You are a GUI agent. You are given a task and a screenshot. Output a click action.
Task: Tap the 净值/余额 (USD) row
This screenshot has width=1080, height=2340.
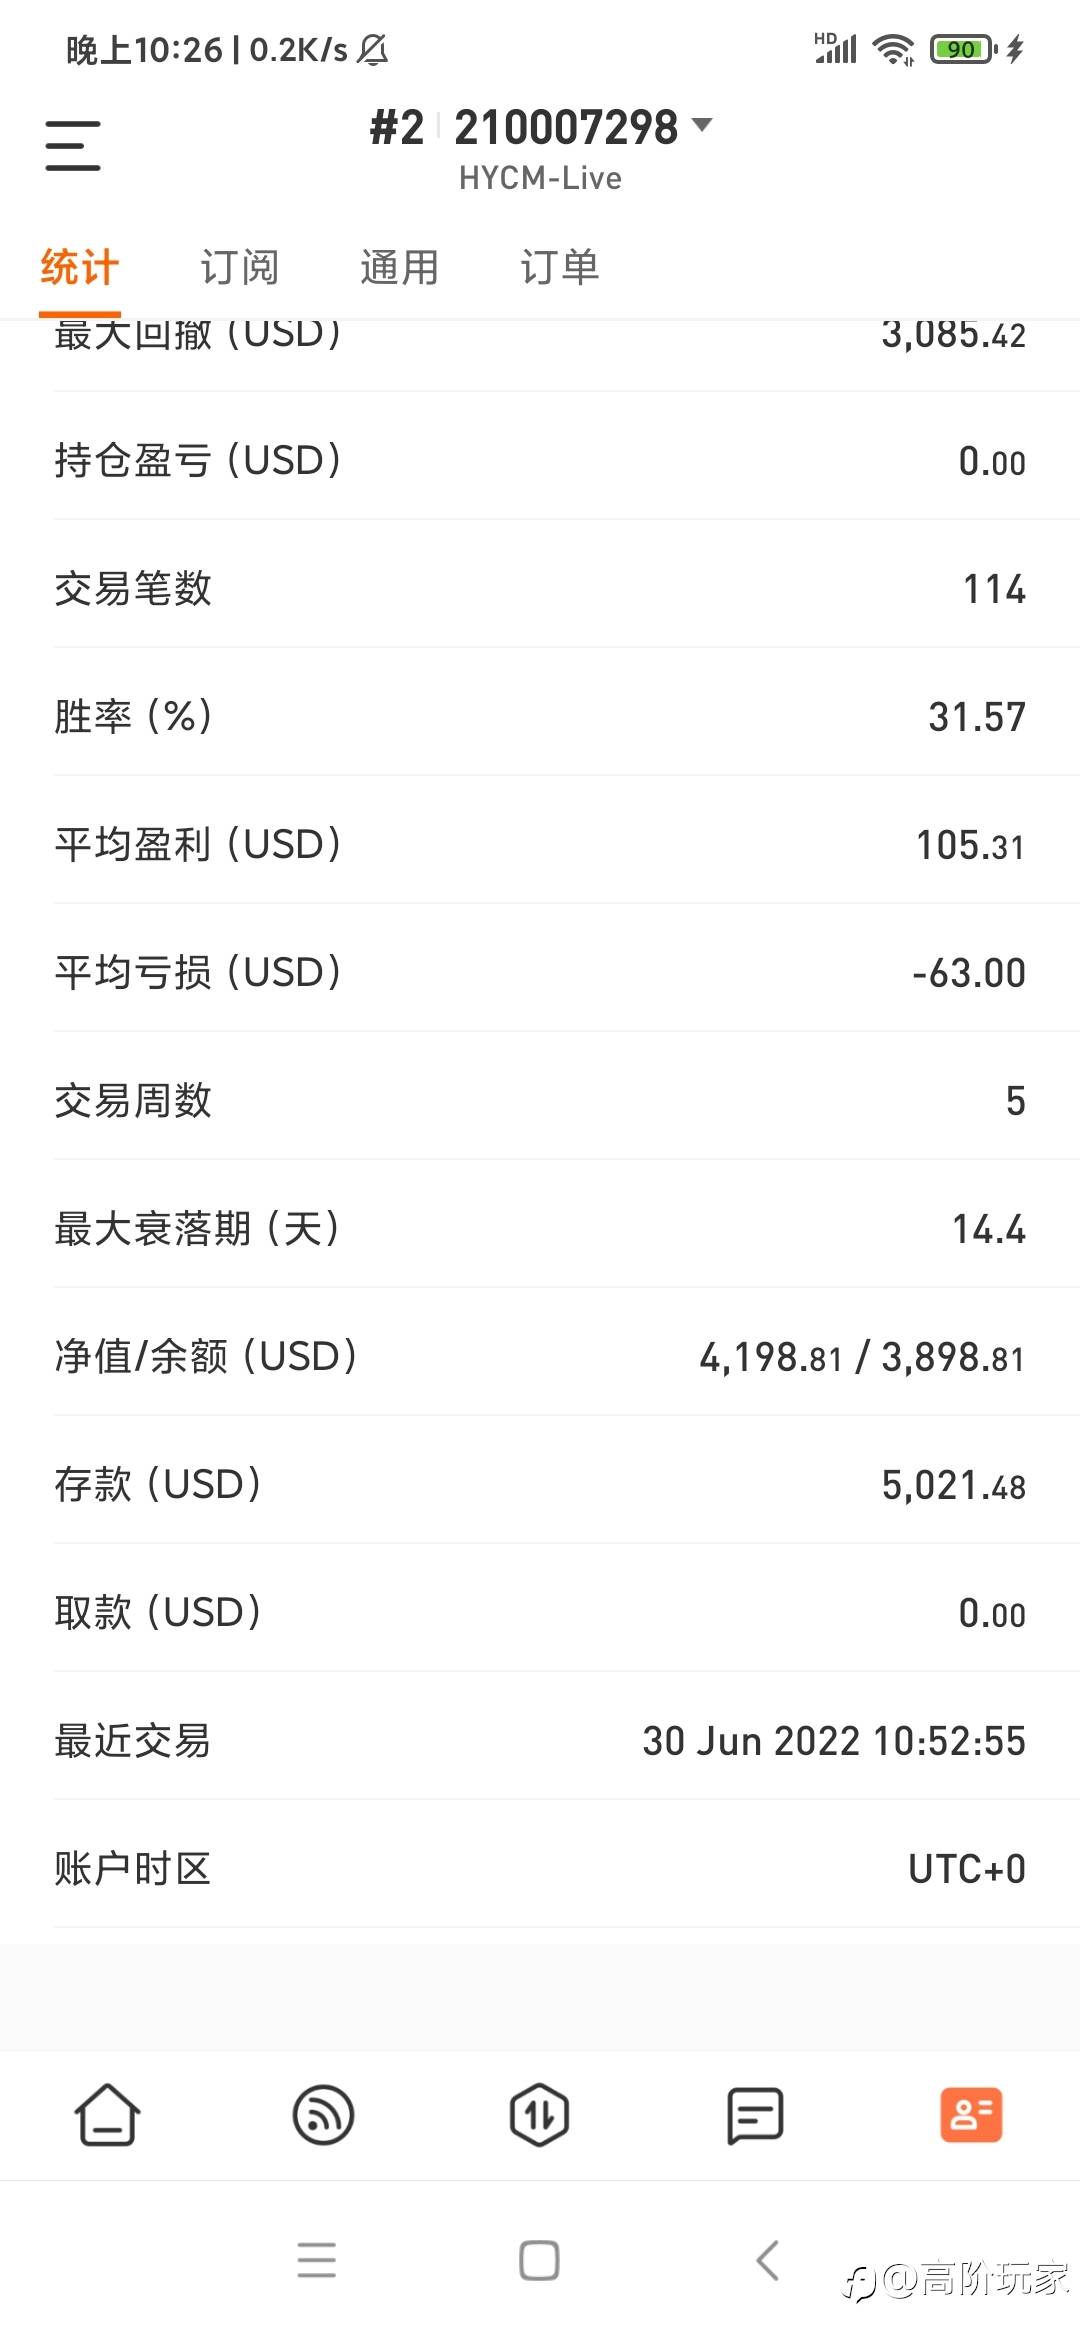point(540,1356)
